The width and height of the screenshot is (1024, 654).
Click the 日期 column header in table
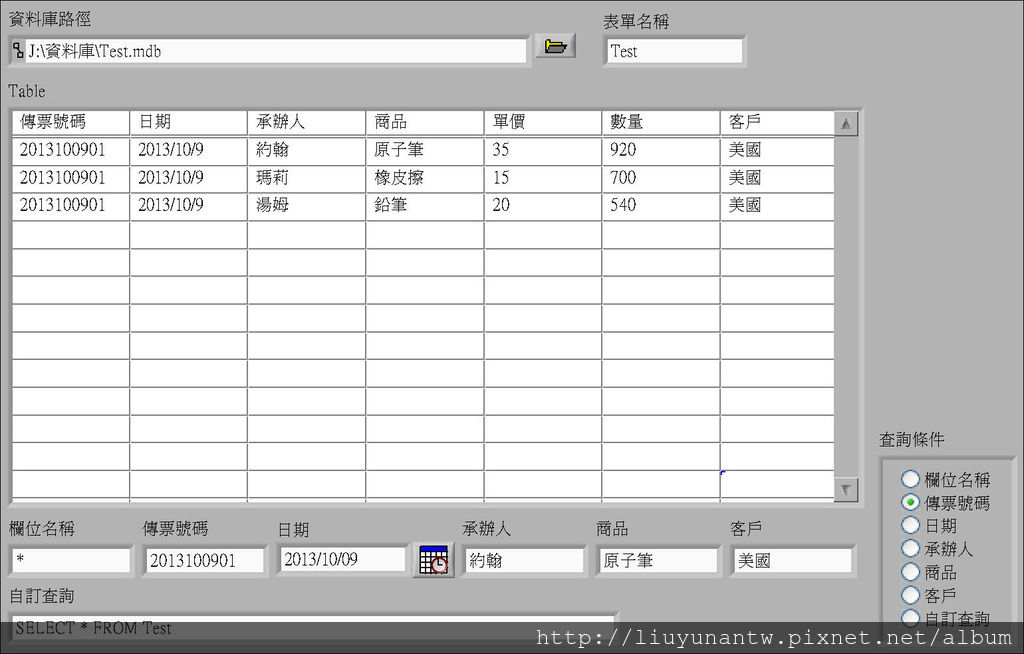coord(188,122)
